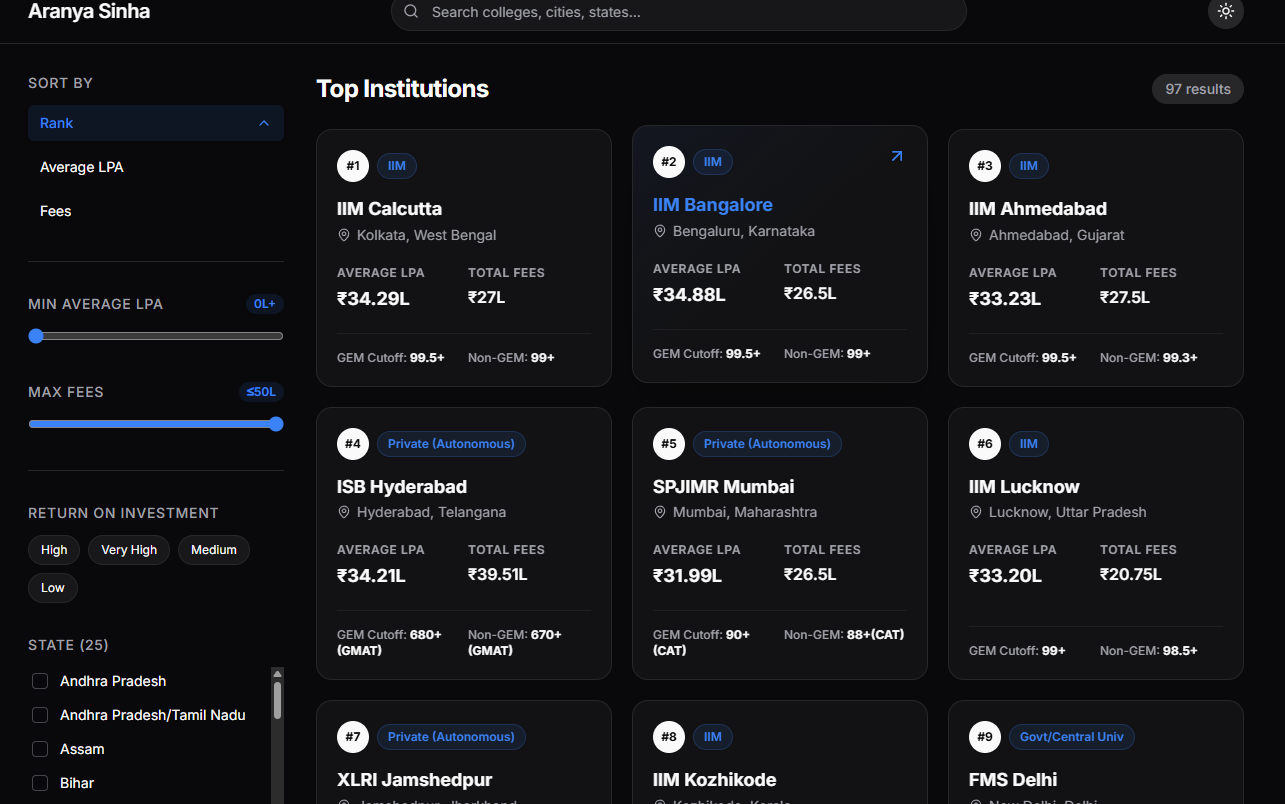This screenshot has height=804, width=1285.
Task: Click the #5 rank badge
Action: click(x=669, y=444)
